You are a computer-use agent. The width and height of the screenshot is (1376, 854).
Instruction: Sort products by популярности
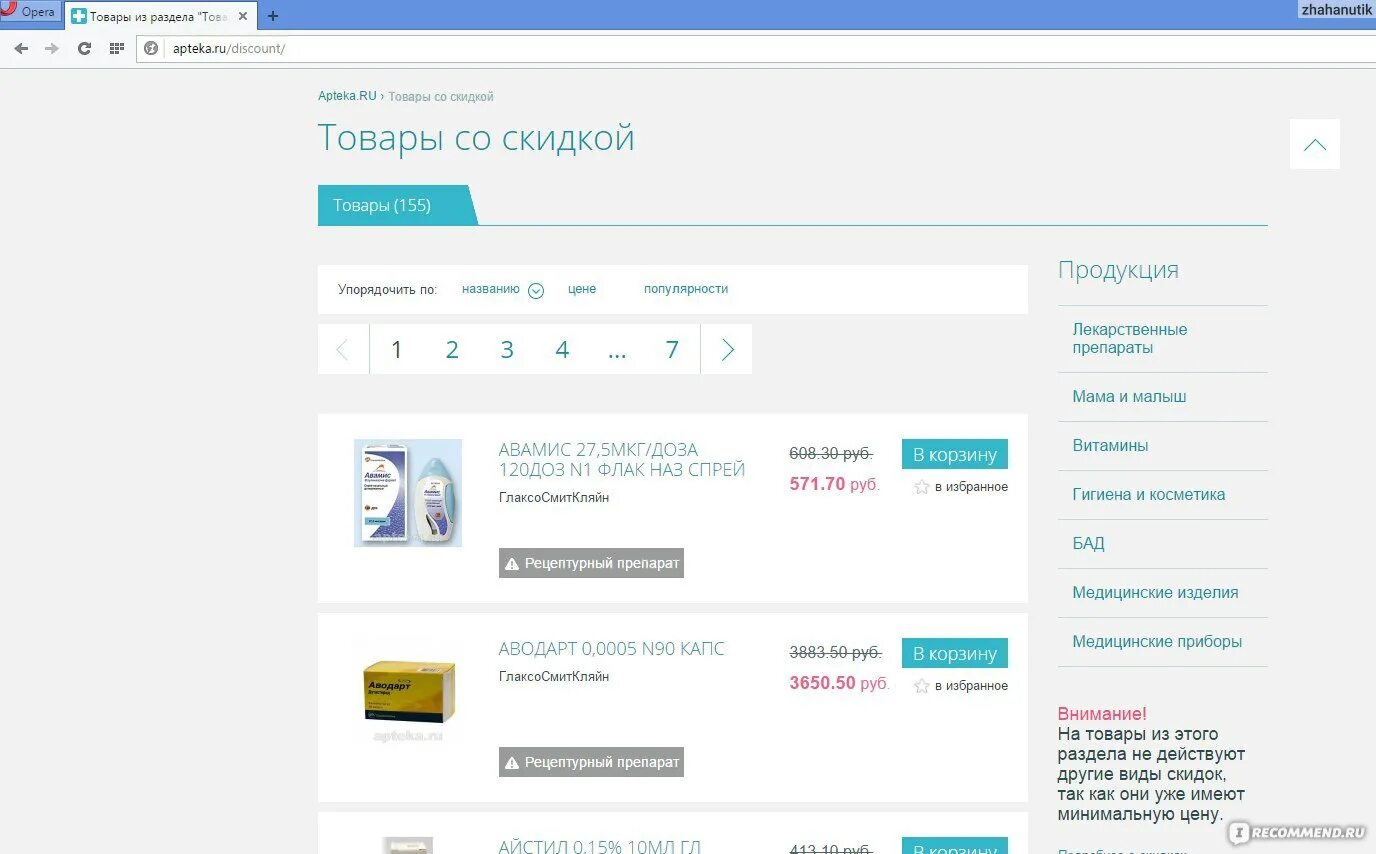tap(686, 289)
